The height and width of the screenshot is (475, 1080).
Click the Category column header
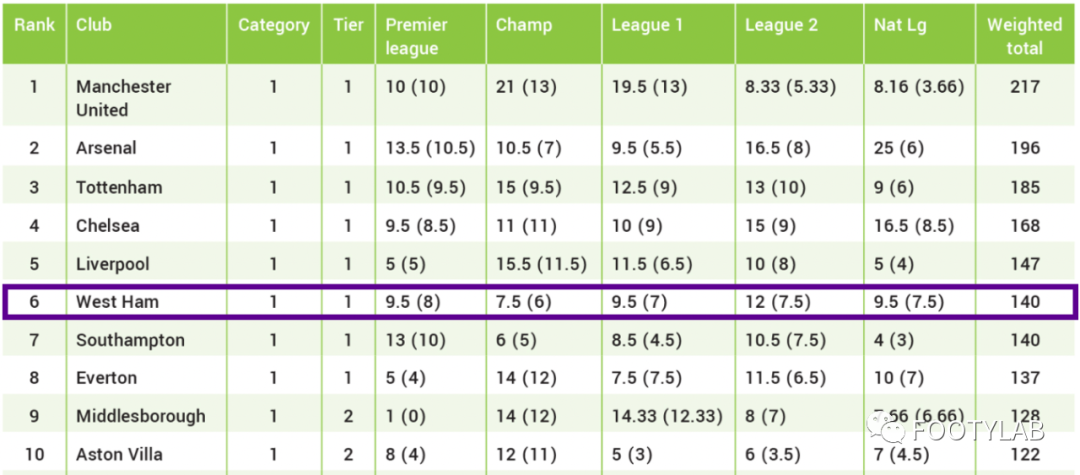(x=273, y=25)
